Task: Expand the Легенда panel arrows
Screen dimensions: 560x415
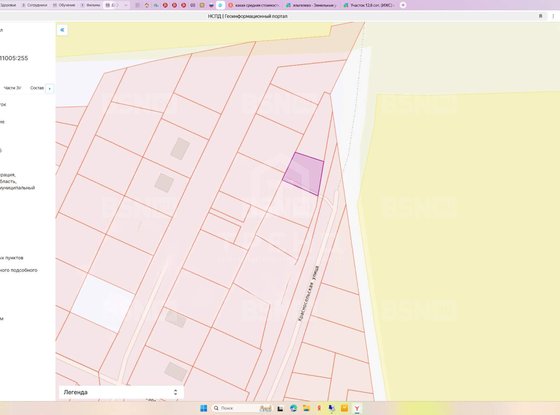Action: point(175,392)
